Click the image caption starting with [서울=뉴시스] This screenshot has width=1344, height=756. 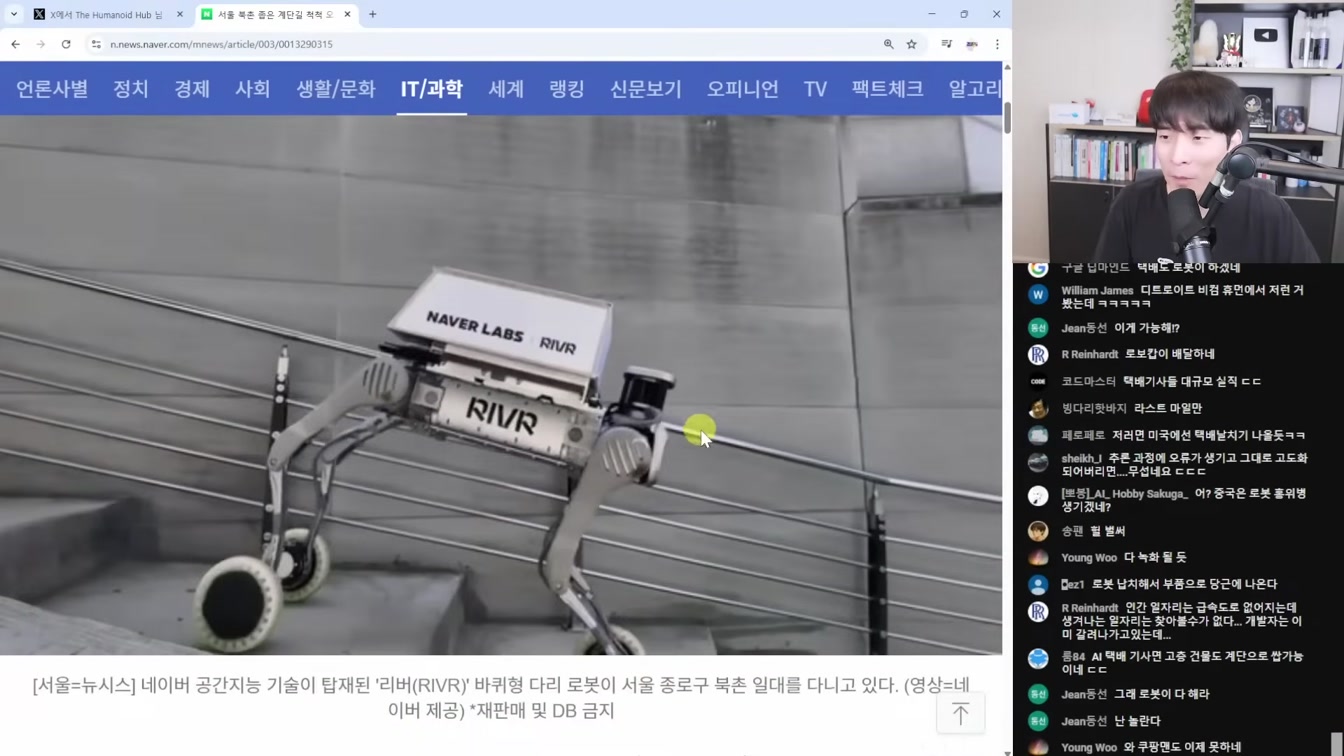pyautogui.click(x=501, y=698)
